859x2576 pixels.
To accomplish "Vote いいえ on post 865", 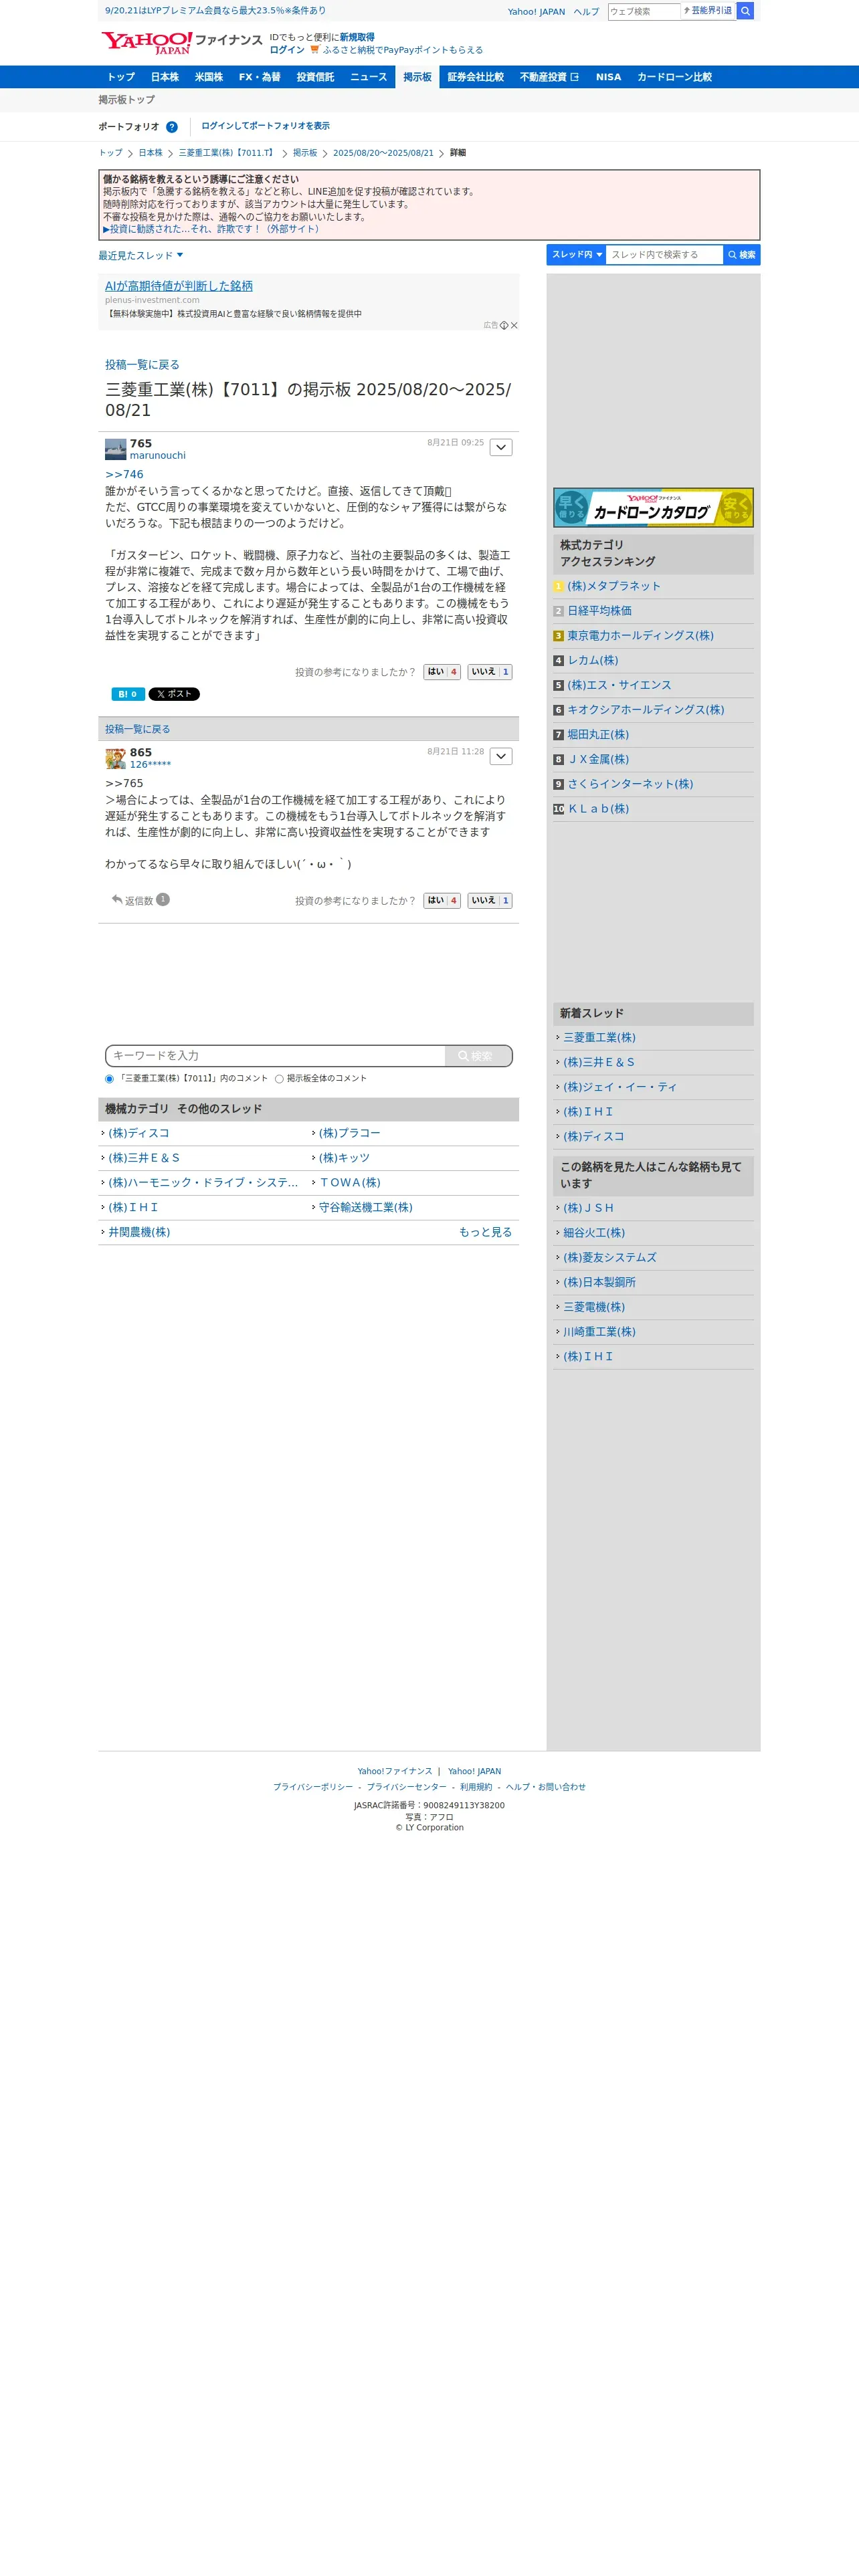I will point(490,901).
